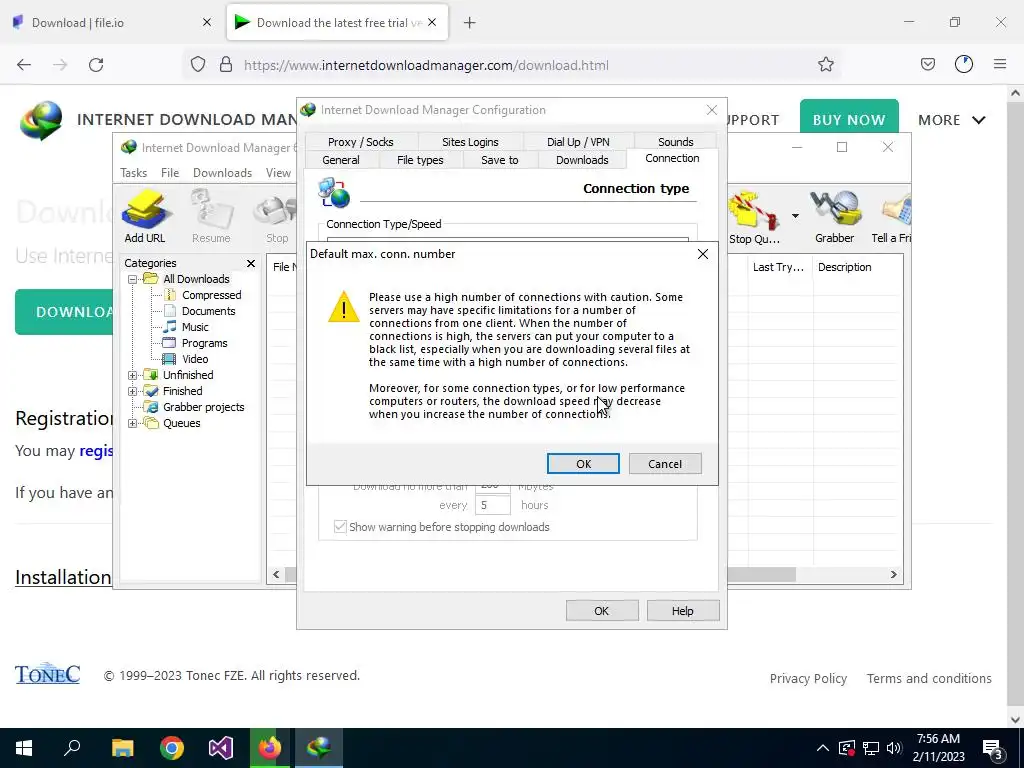Image resolution: width=1024 pixels, height=768 pixels.
Task: Click the Tell a Friend toolbar icon
Action: (892, 217)
